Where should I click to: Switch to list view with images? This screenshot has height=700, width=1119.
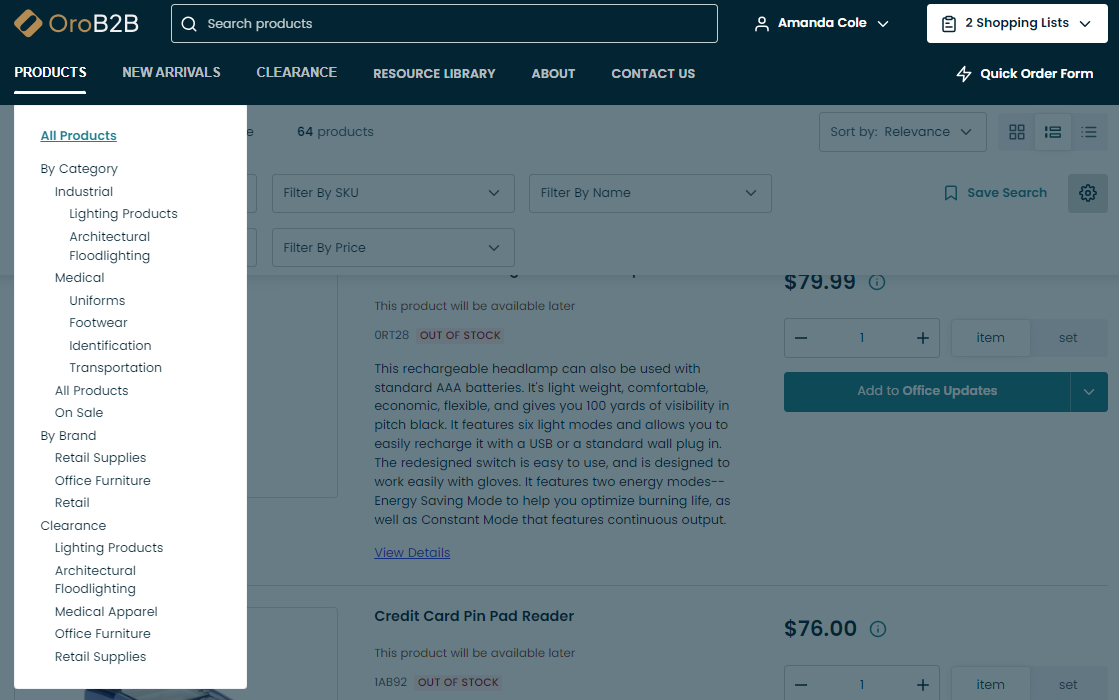pyautogui.click(x=1053, y=132)
